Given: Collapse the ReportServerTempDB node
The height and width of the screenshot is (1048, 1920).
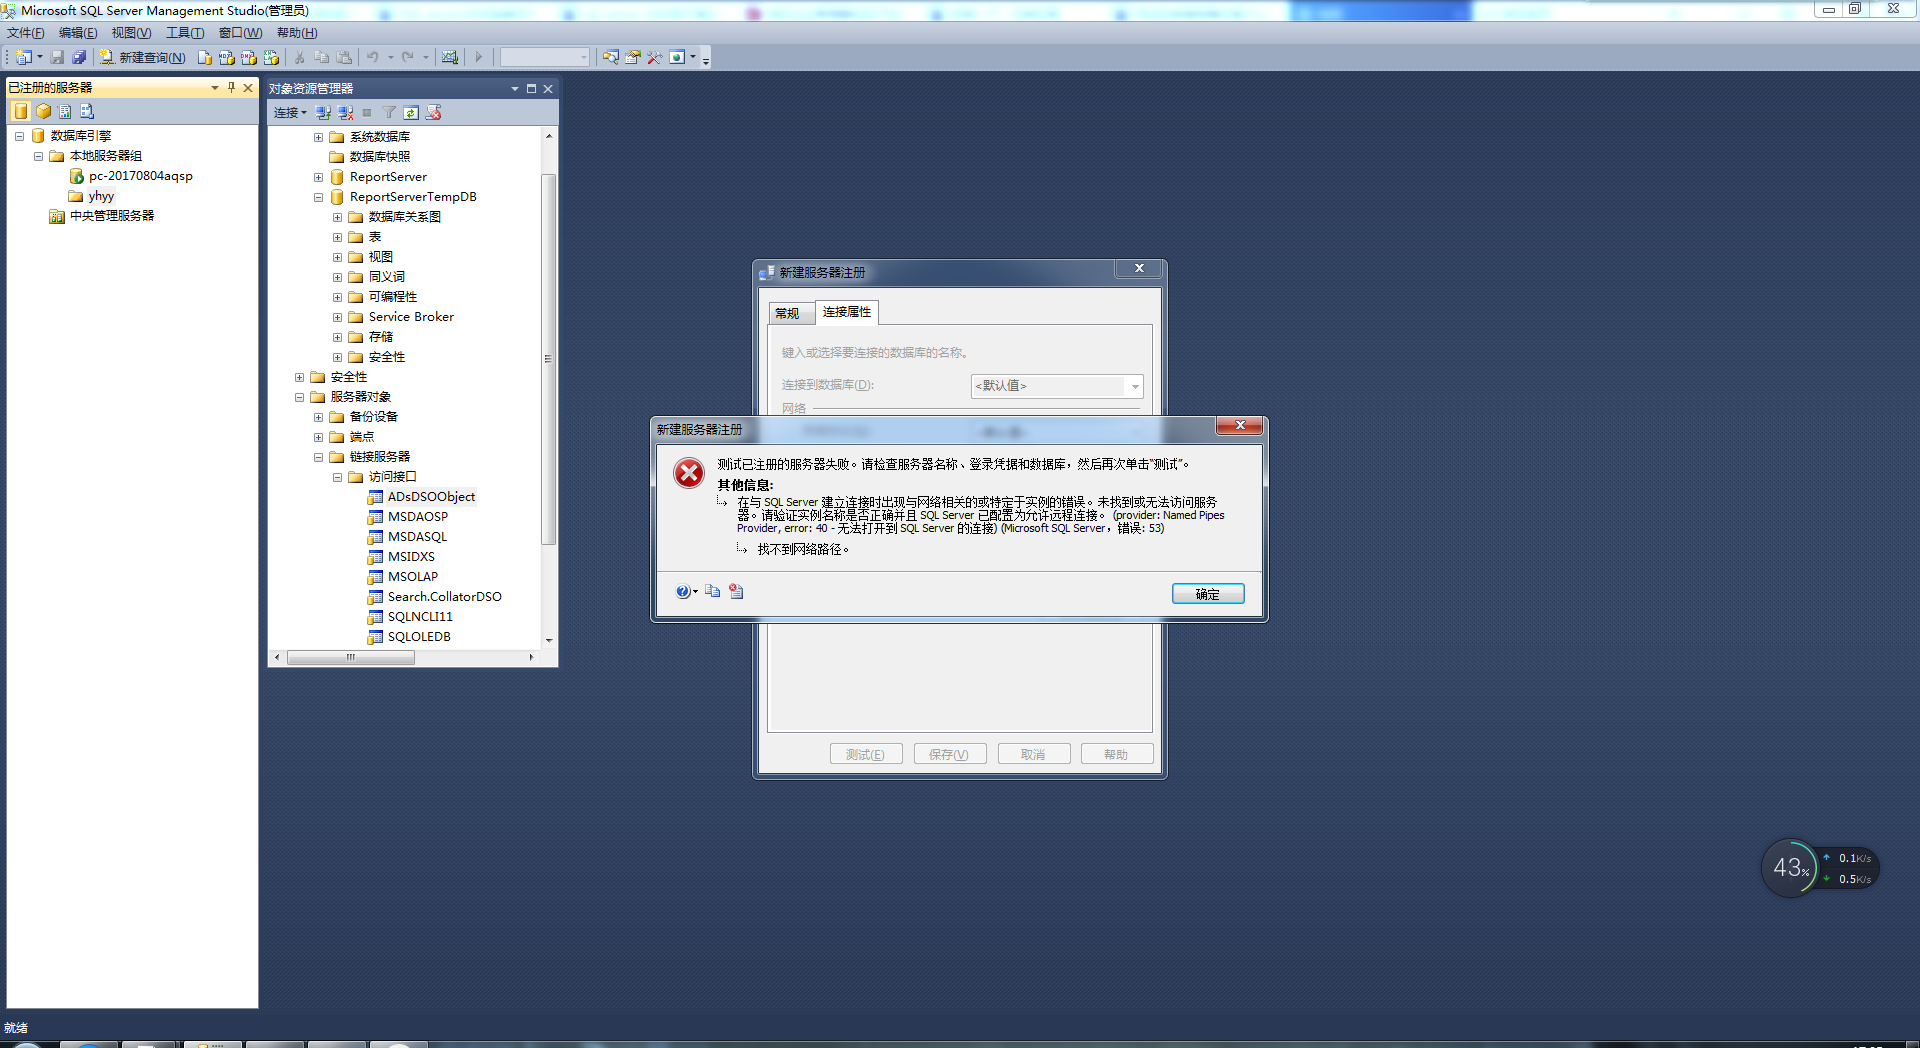Looking at the screenshot, I should (318, 197).
